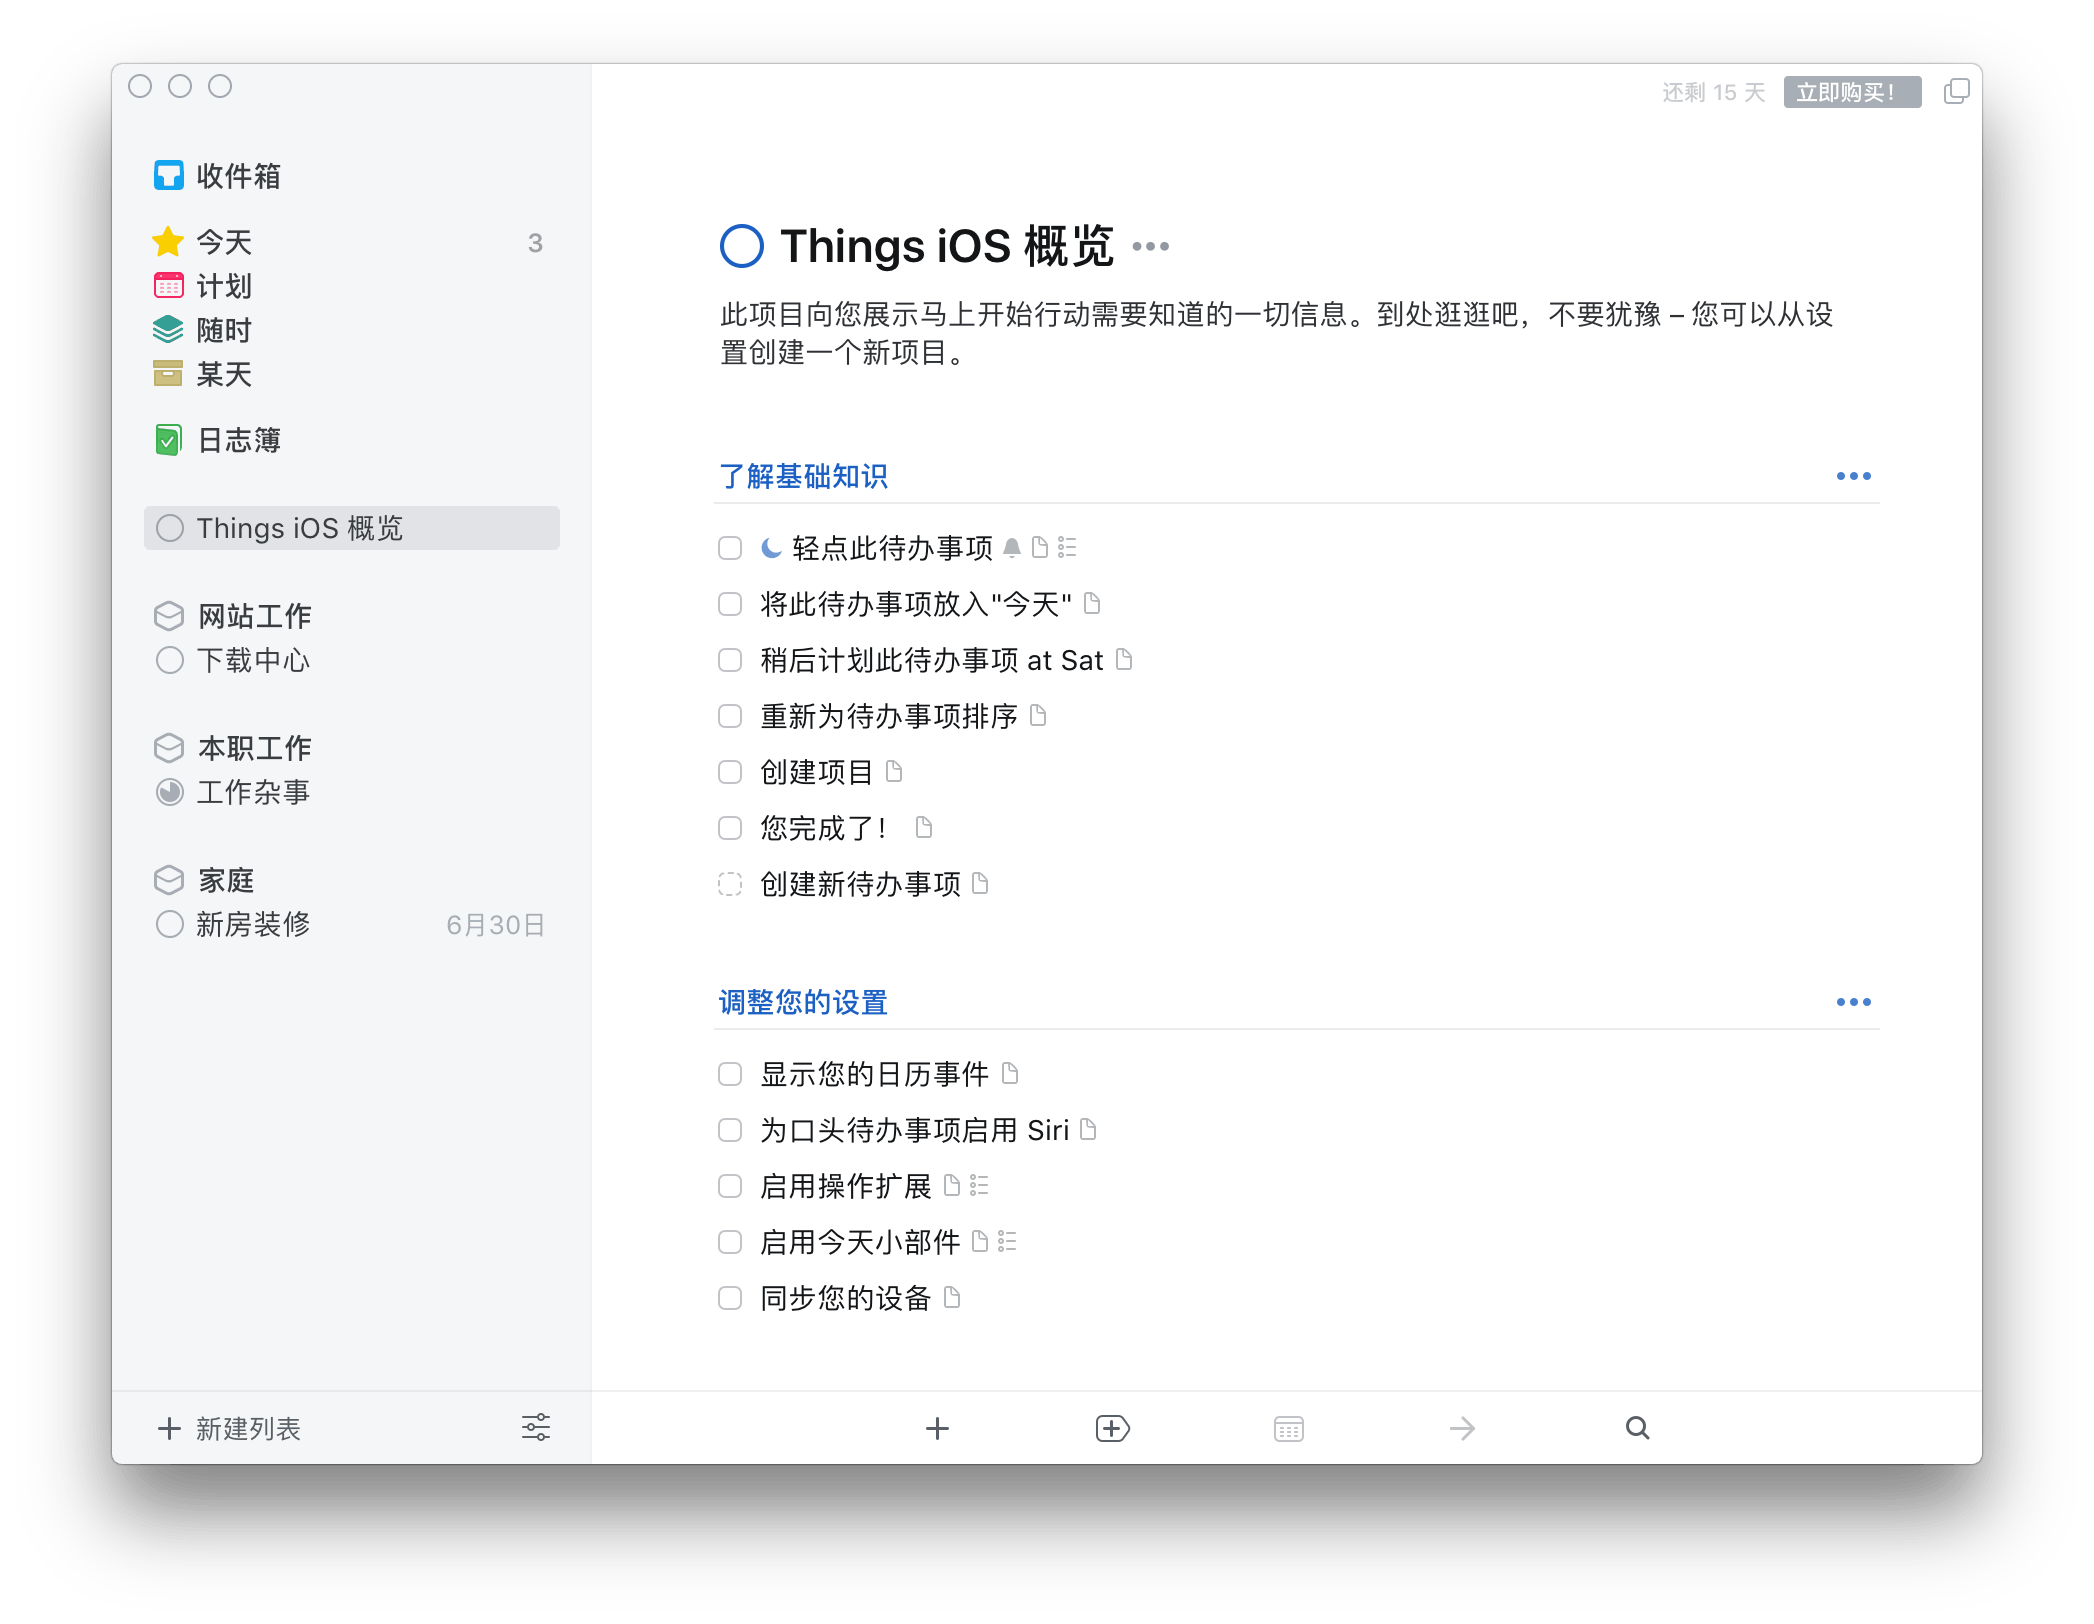Screen dimensions: 2094x1624
Task: Check off 为口头待办事项启用 Siri
Action: [730, 1130]
